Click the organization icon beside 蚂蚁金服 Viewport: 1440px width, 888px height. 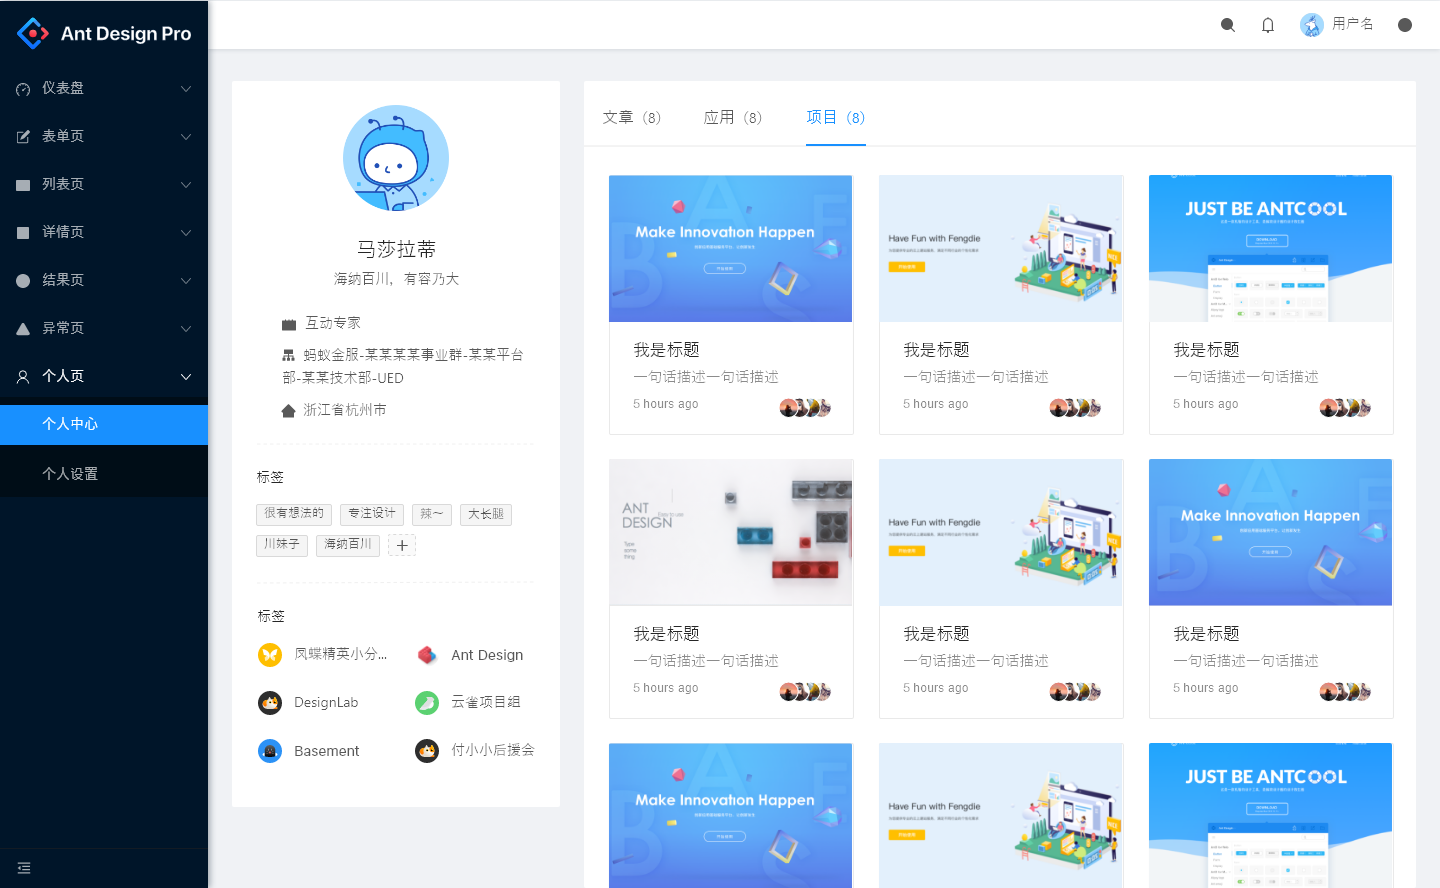pyautogui.click(x=289, y=355)
